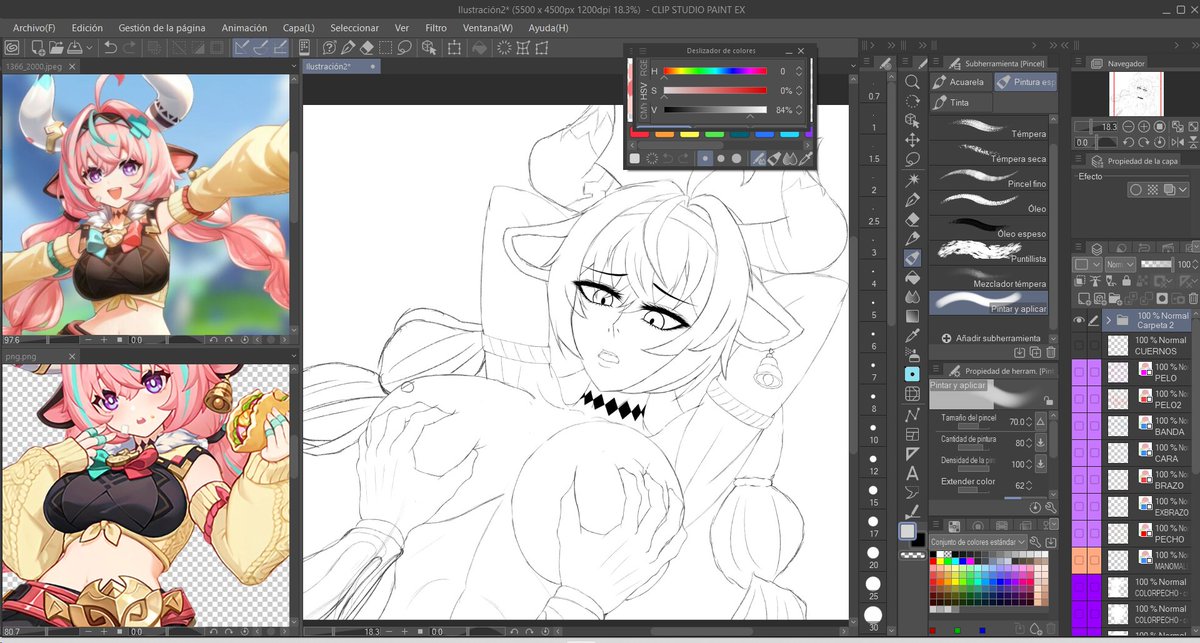
Task: Expand the Carpeta 2 layer folder
Action: click(x=1108, y=321)
